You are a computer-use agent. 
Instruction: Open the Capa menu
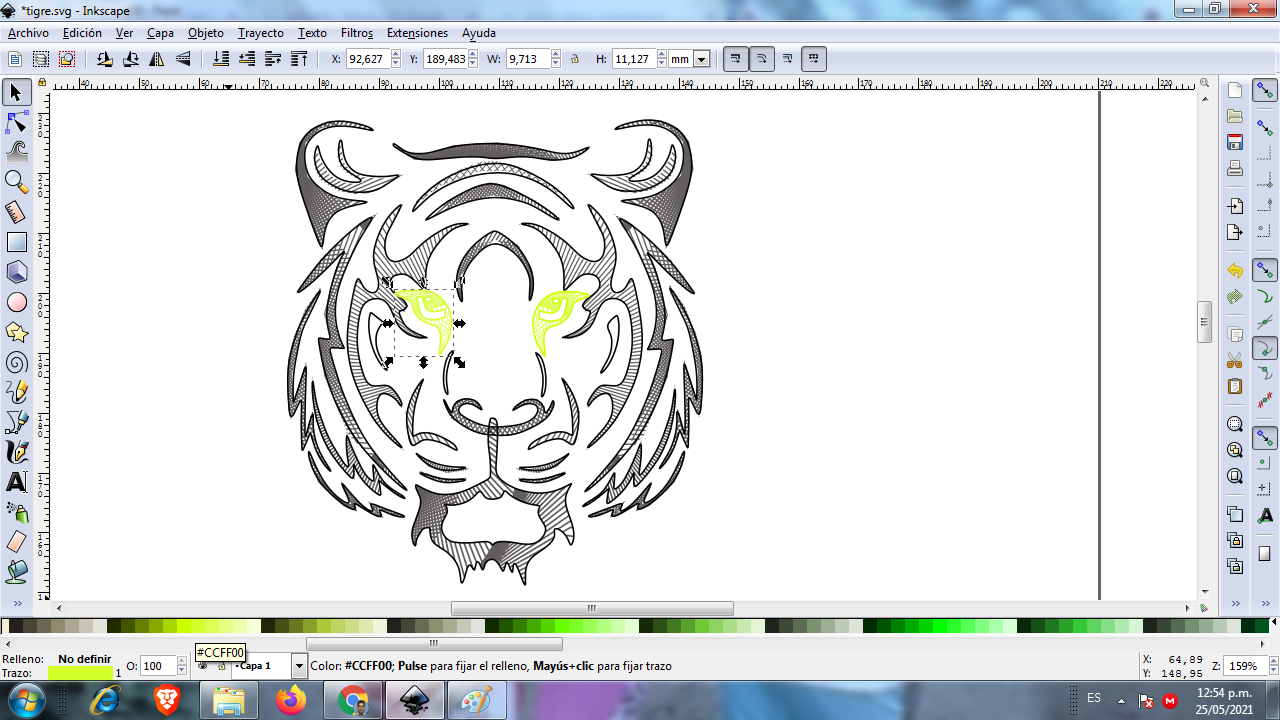[x=160, y=33]
